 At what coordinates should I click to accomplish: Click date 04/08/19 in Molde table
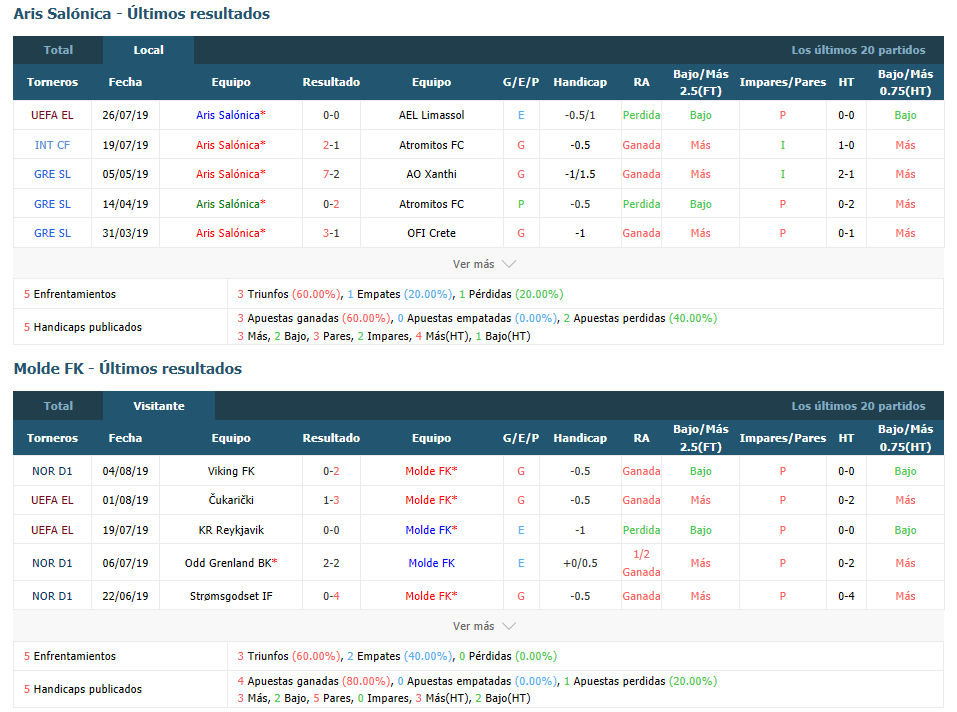pyautogui.click(x=125, y=471)
